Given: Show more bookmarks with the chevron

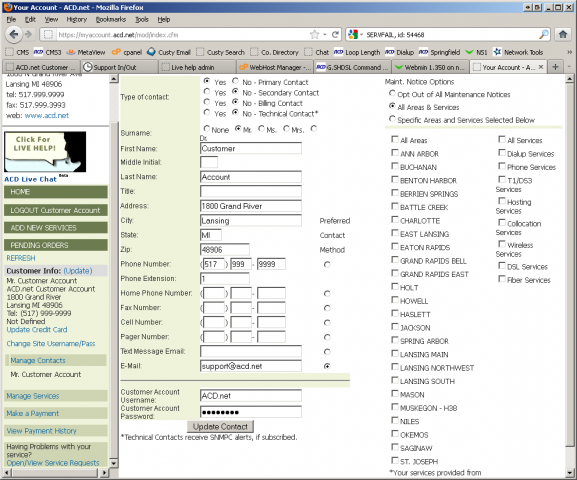Looking at the screenshot, I should coord(569,52).
